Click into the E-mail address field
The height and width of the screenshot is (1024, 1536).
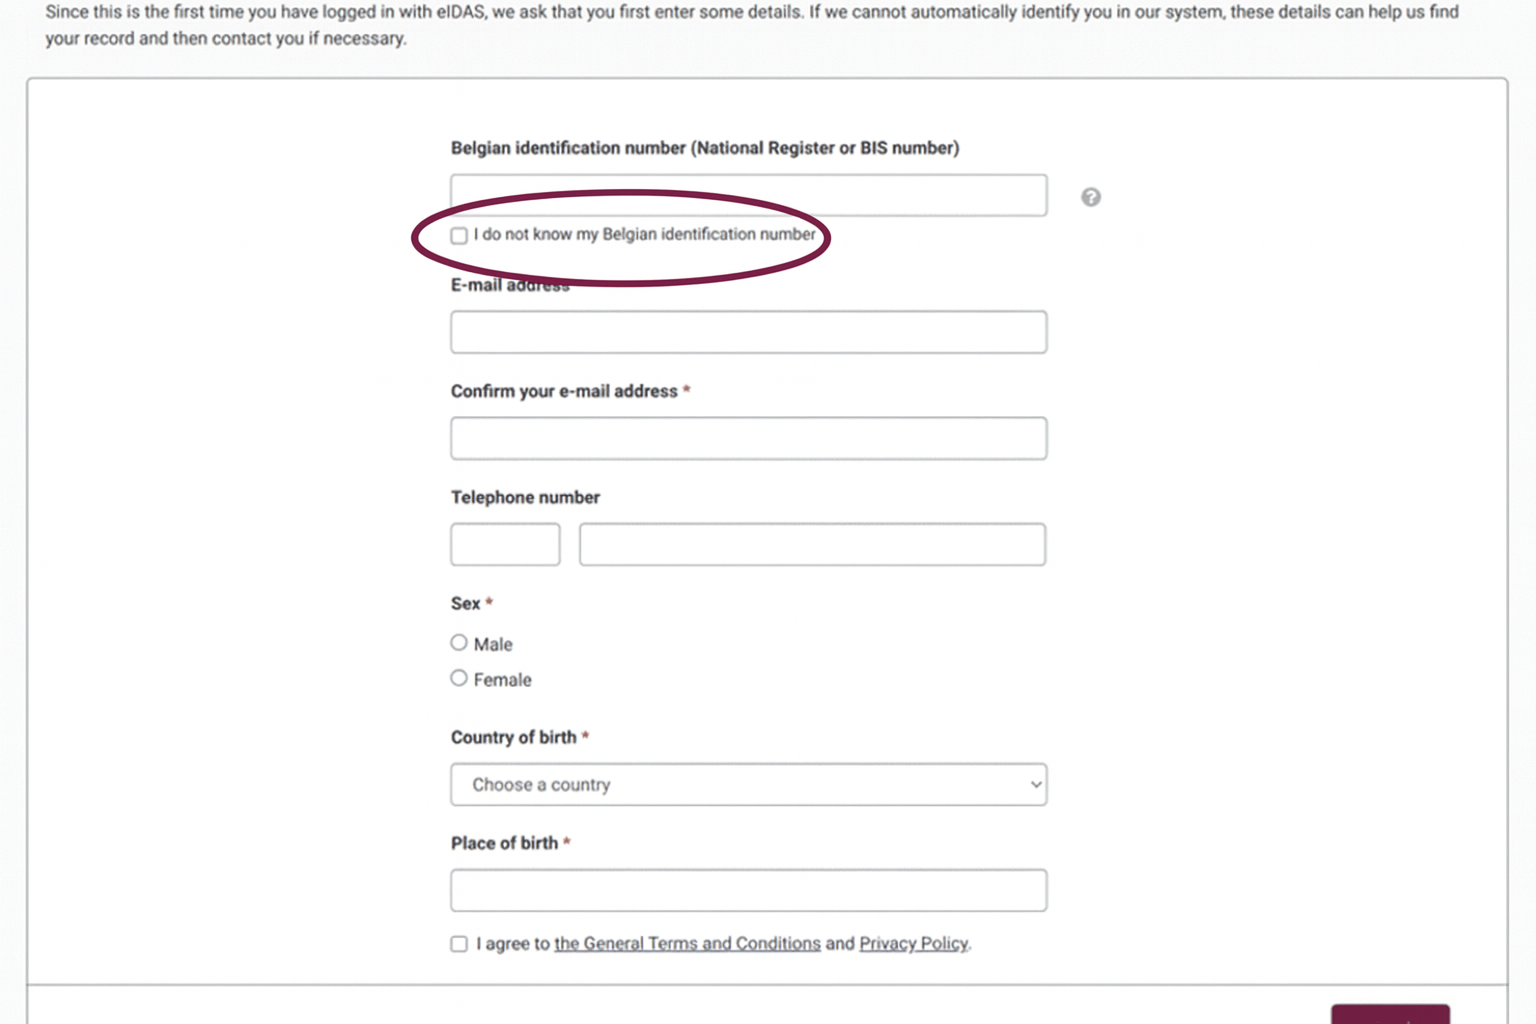748,332
